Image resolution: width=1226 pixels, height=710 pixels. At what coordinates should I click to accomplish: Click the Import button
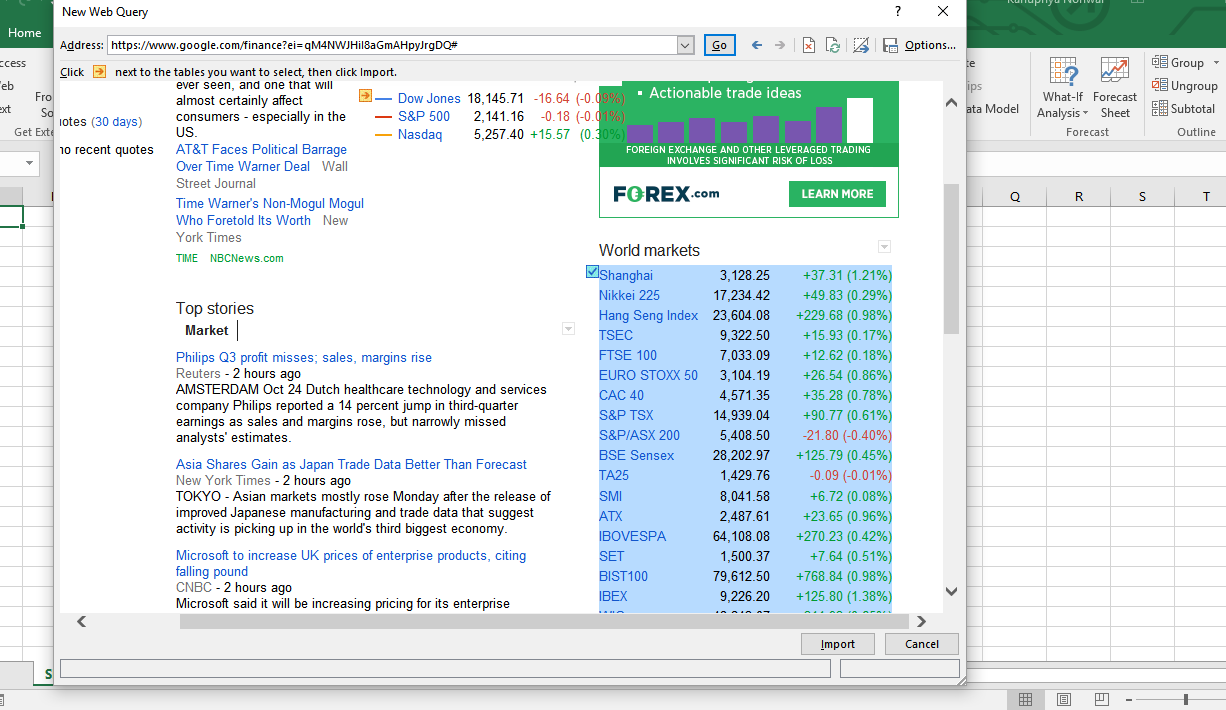click(838, 644)
